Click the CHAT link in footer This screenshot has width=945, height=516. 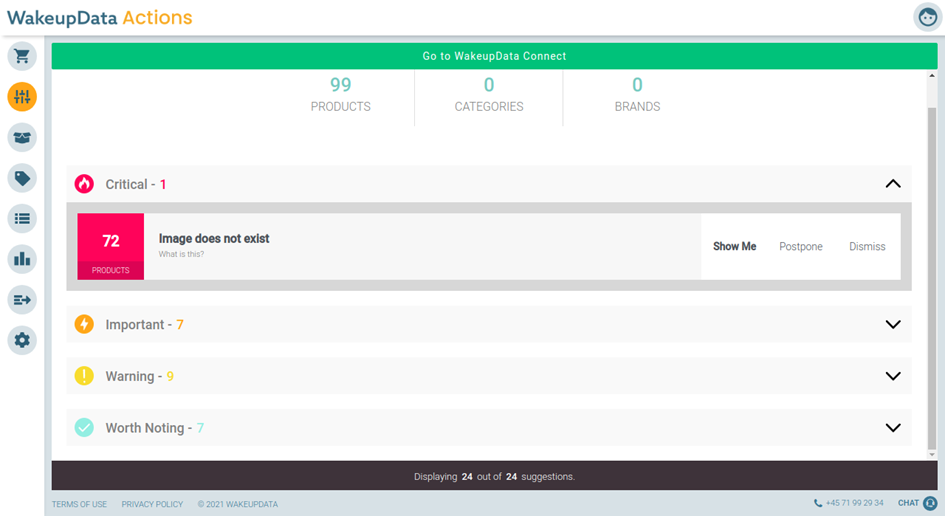908,503
